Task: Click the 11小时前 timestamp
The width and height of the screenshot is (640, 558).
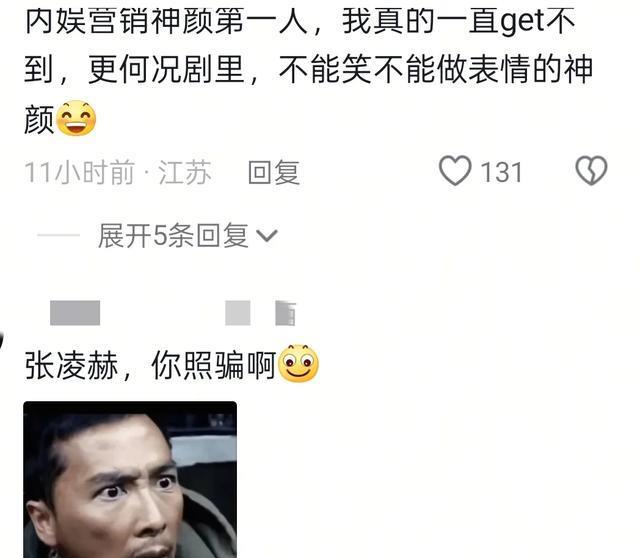Action: [80, 172]
